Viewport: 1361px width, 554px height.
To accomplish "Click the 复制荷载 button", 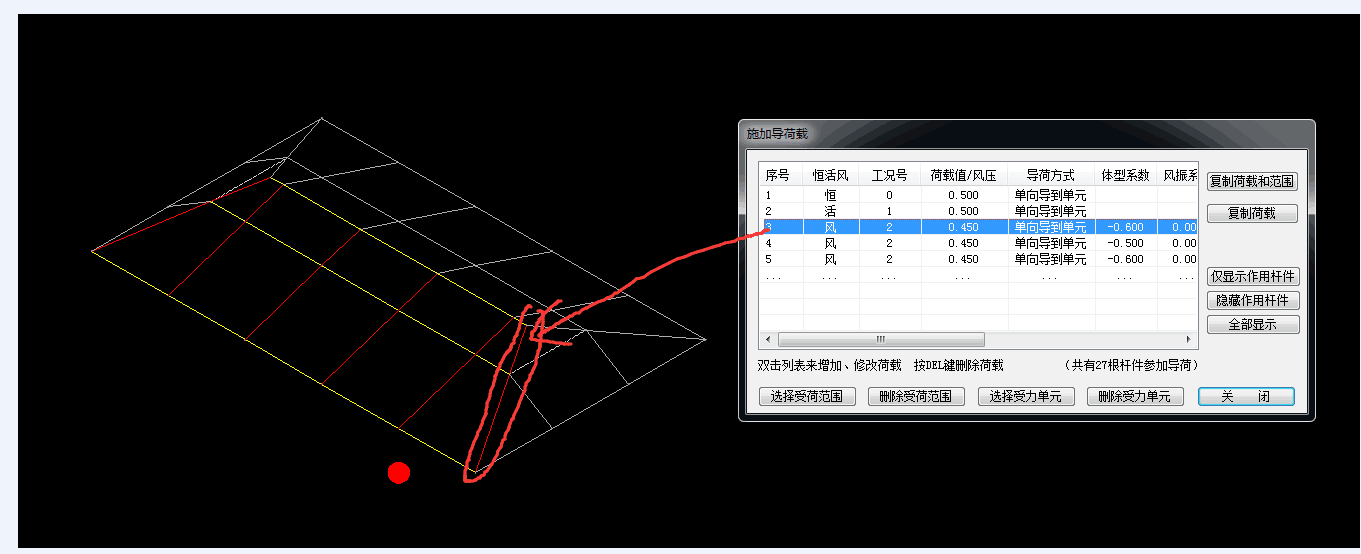I will [1252, 213].
